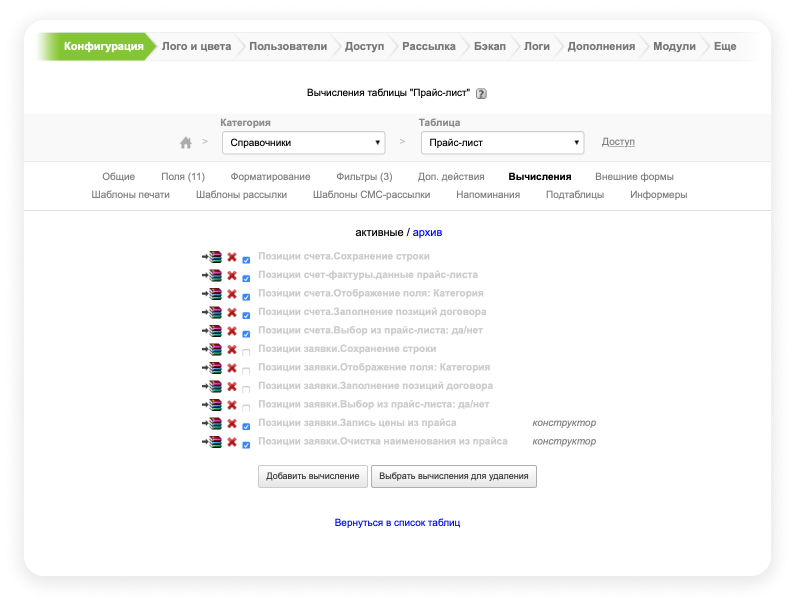Image resolution: width=795 pixels, height=604 pixels.
Task: Click the home icon before Категория
Action: 186,143
